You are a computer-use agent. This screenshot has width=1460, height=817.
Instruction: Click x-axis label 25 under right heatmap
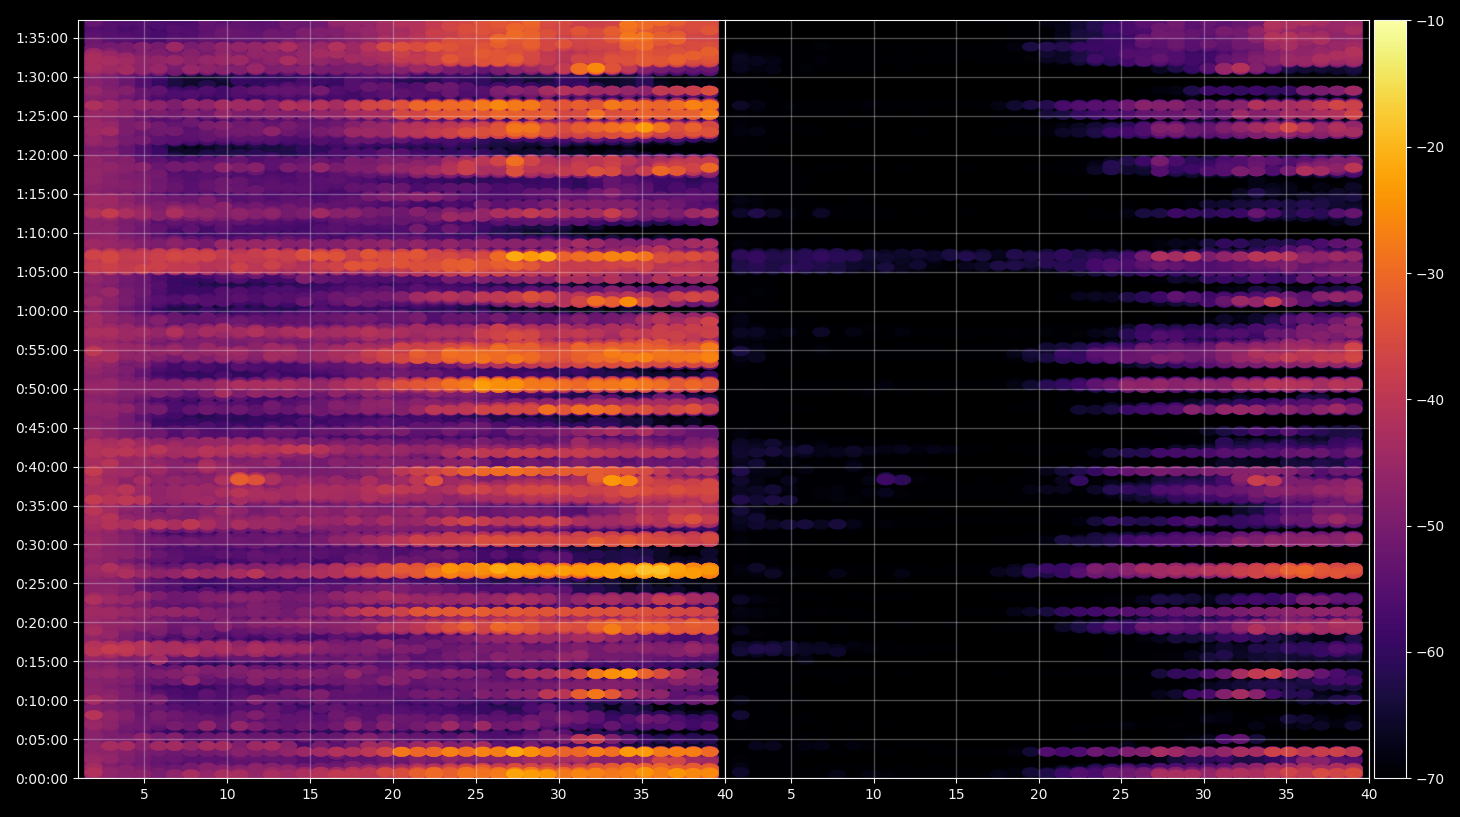1121,795
